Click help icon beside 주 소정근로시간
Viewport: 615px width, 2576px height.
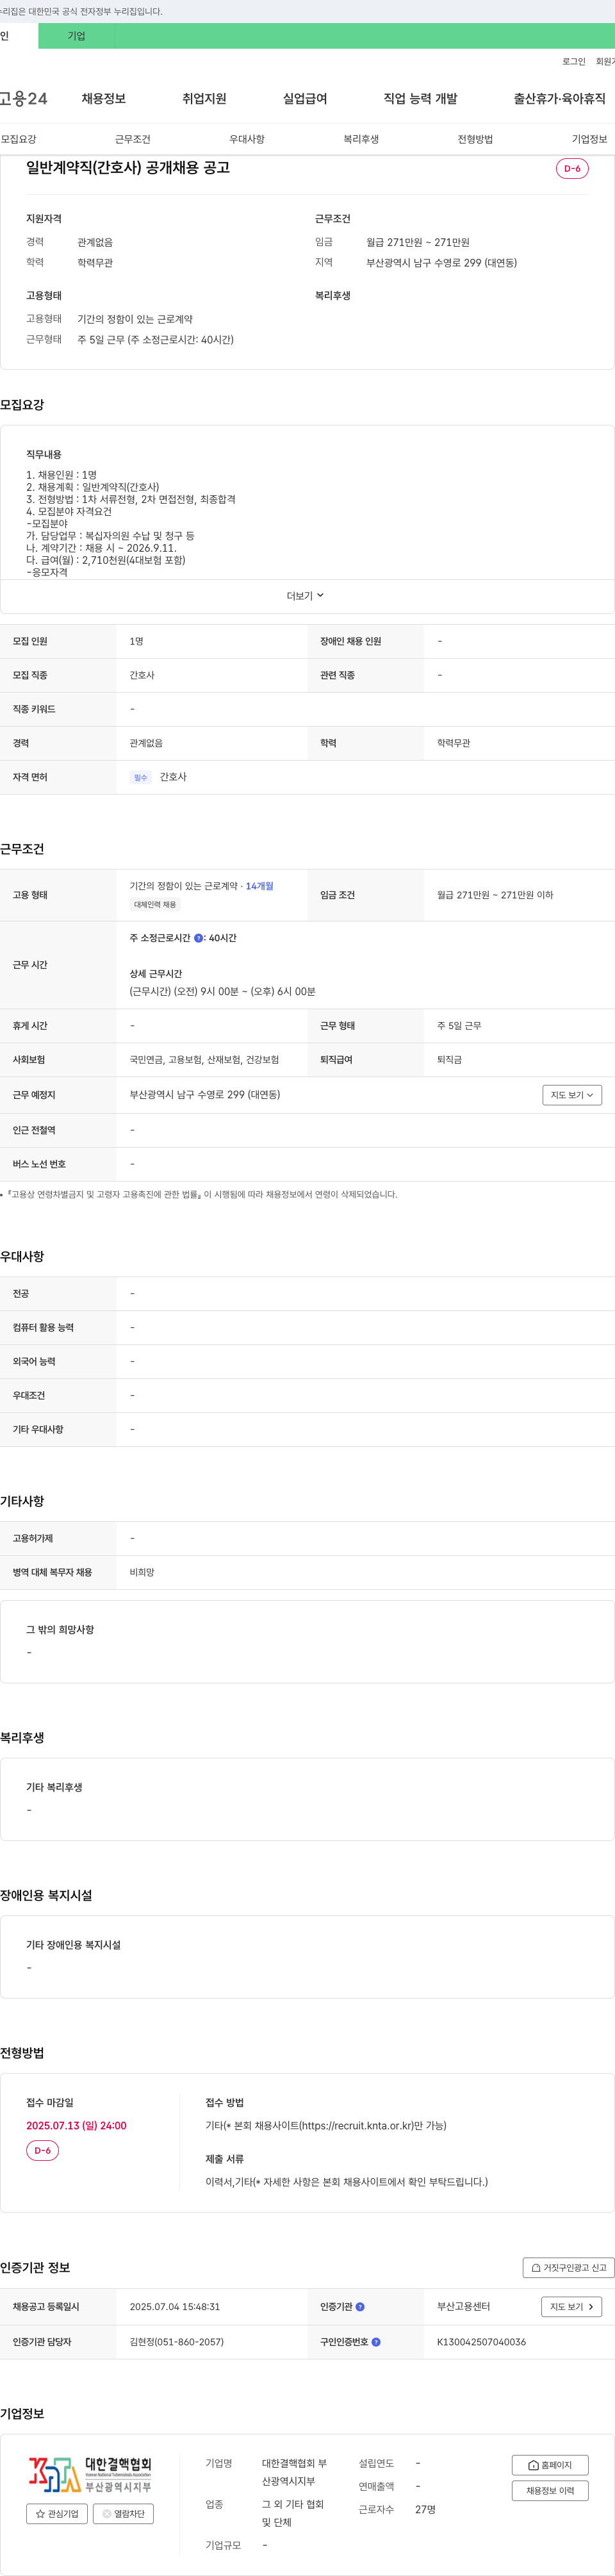coord(198,938)
